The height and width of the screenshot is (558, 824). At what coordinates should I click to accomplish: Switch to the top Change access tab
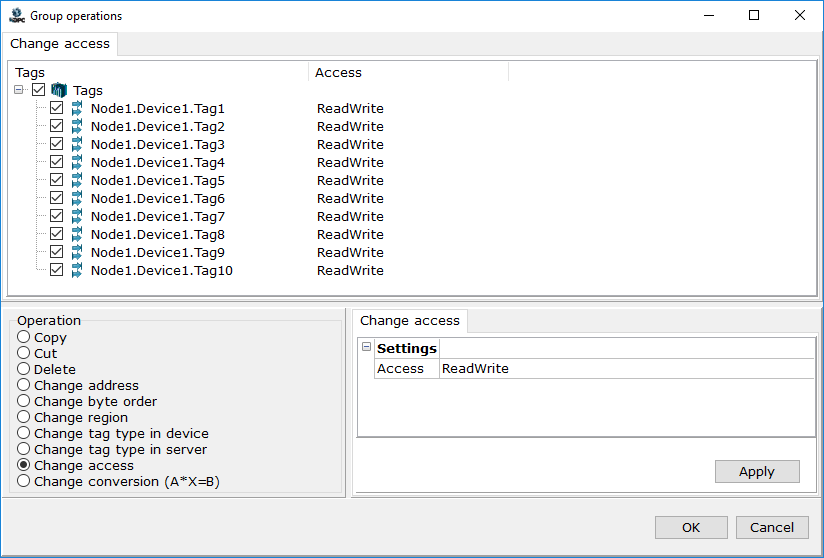[60, 44]
